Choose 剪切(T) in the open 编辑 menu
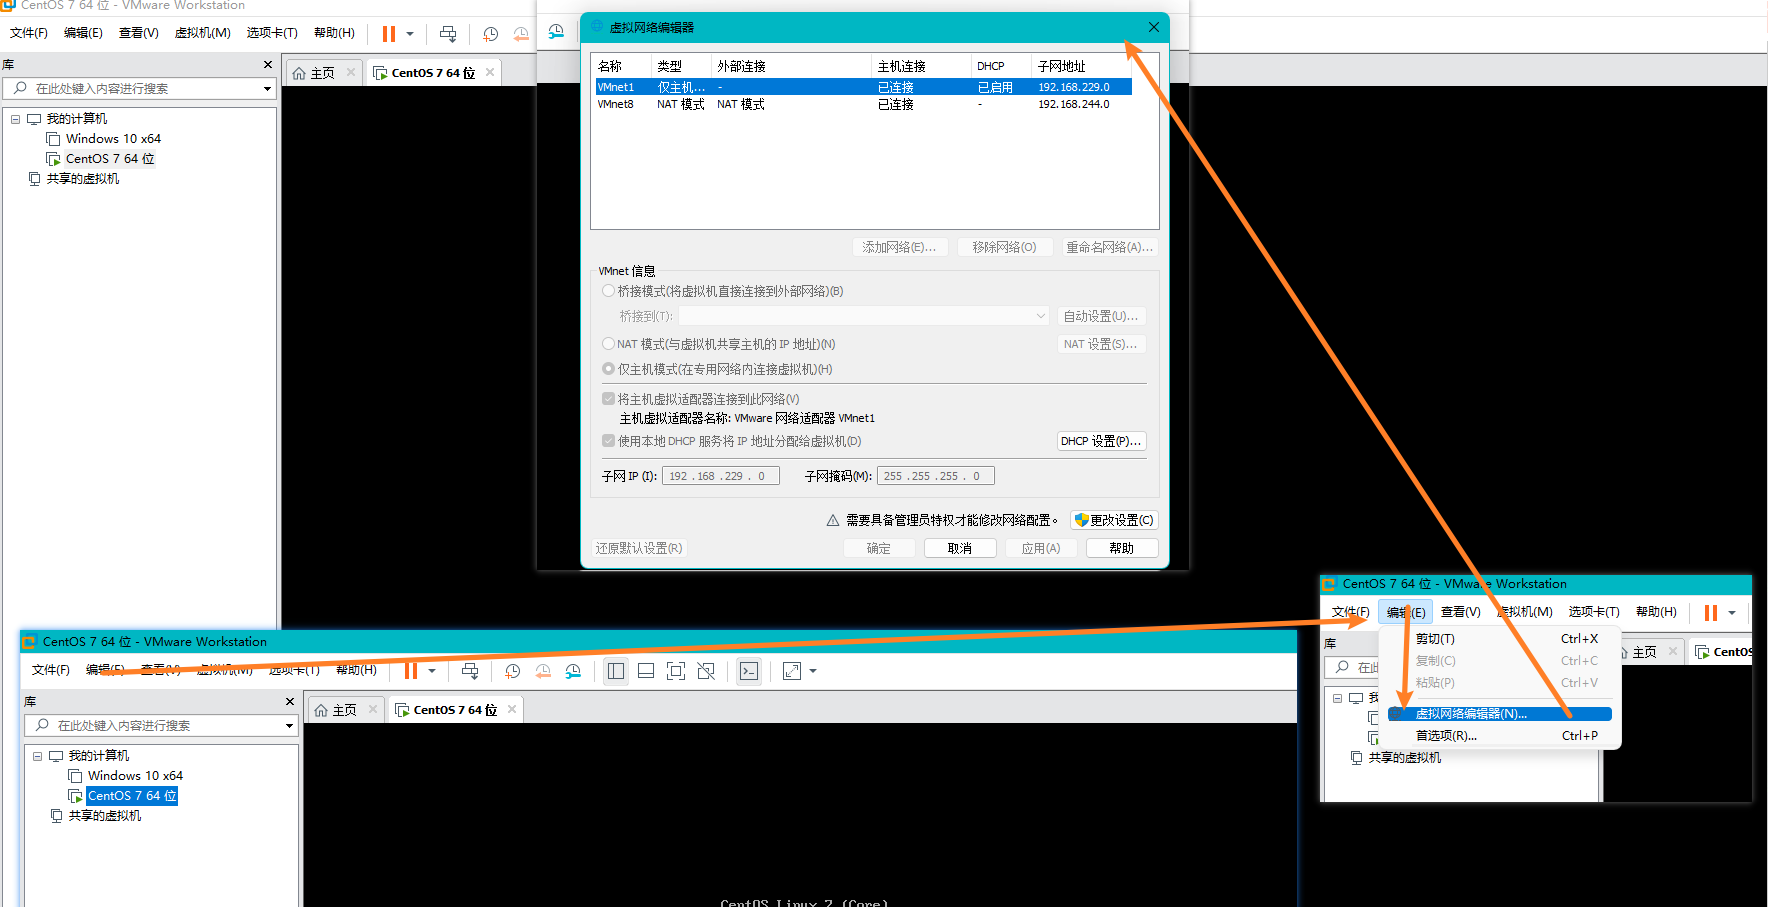This screenshot has height=907, width=1768. 1500,639
